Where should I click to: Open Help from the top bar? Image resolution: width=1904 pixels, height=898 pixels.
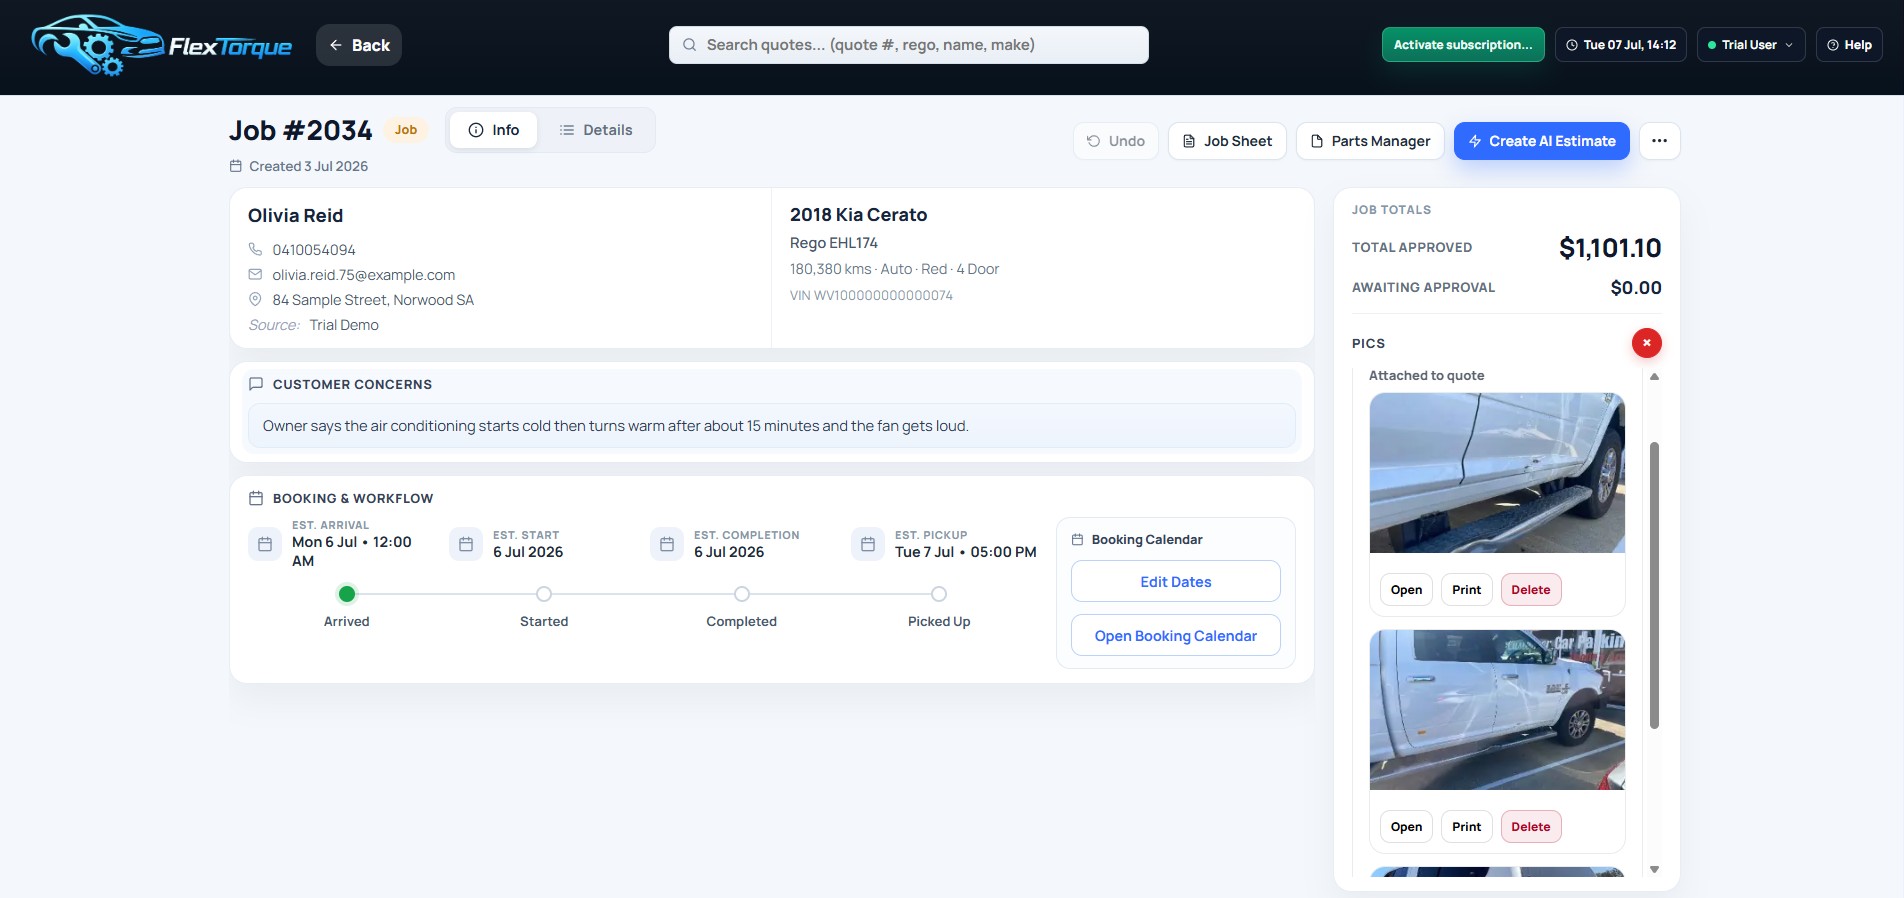(1849, 45)
